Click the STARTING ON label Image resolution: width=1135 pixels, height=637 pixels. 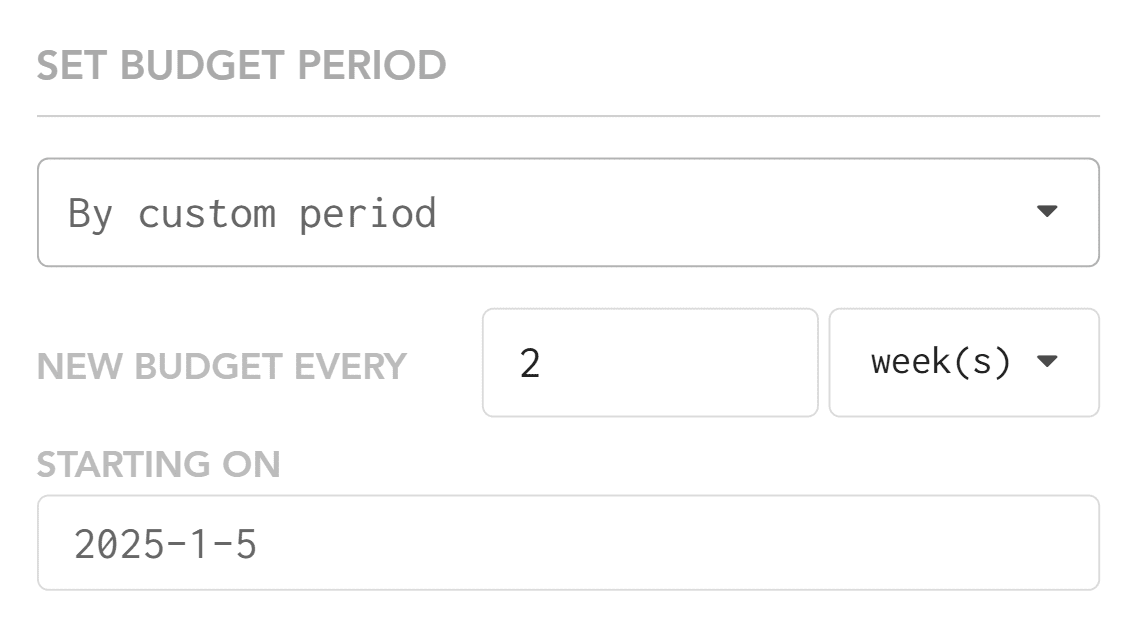pos(158,465)
